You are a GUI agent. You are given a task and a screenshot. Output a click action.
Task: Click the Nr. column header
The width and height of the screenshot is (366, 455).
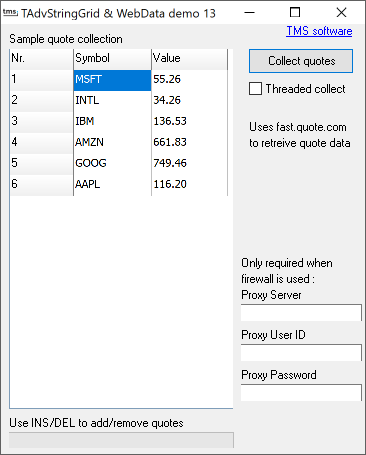coord(41,59)
